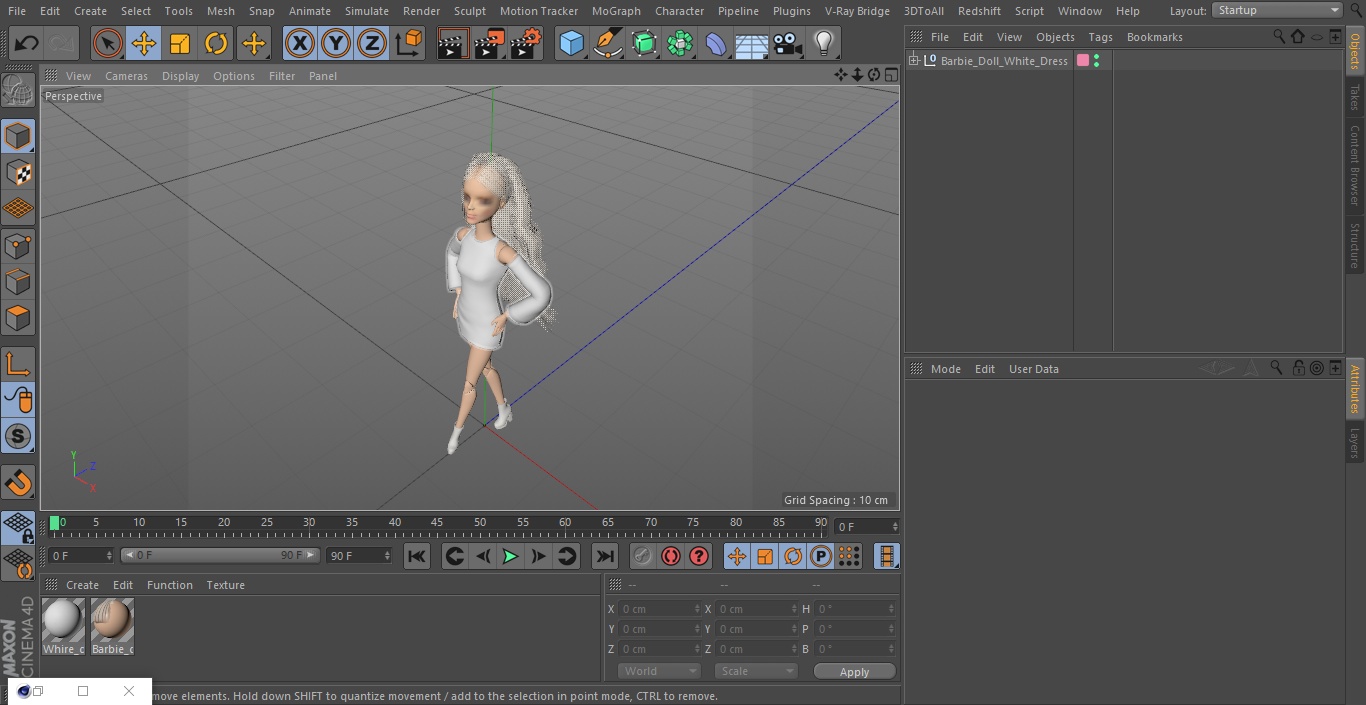Screen dimensions: 1366x705
Task: Open material manager Texture menu
Action: pyautogui.click(x=225, y=585)
